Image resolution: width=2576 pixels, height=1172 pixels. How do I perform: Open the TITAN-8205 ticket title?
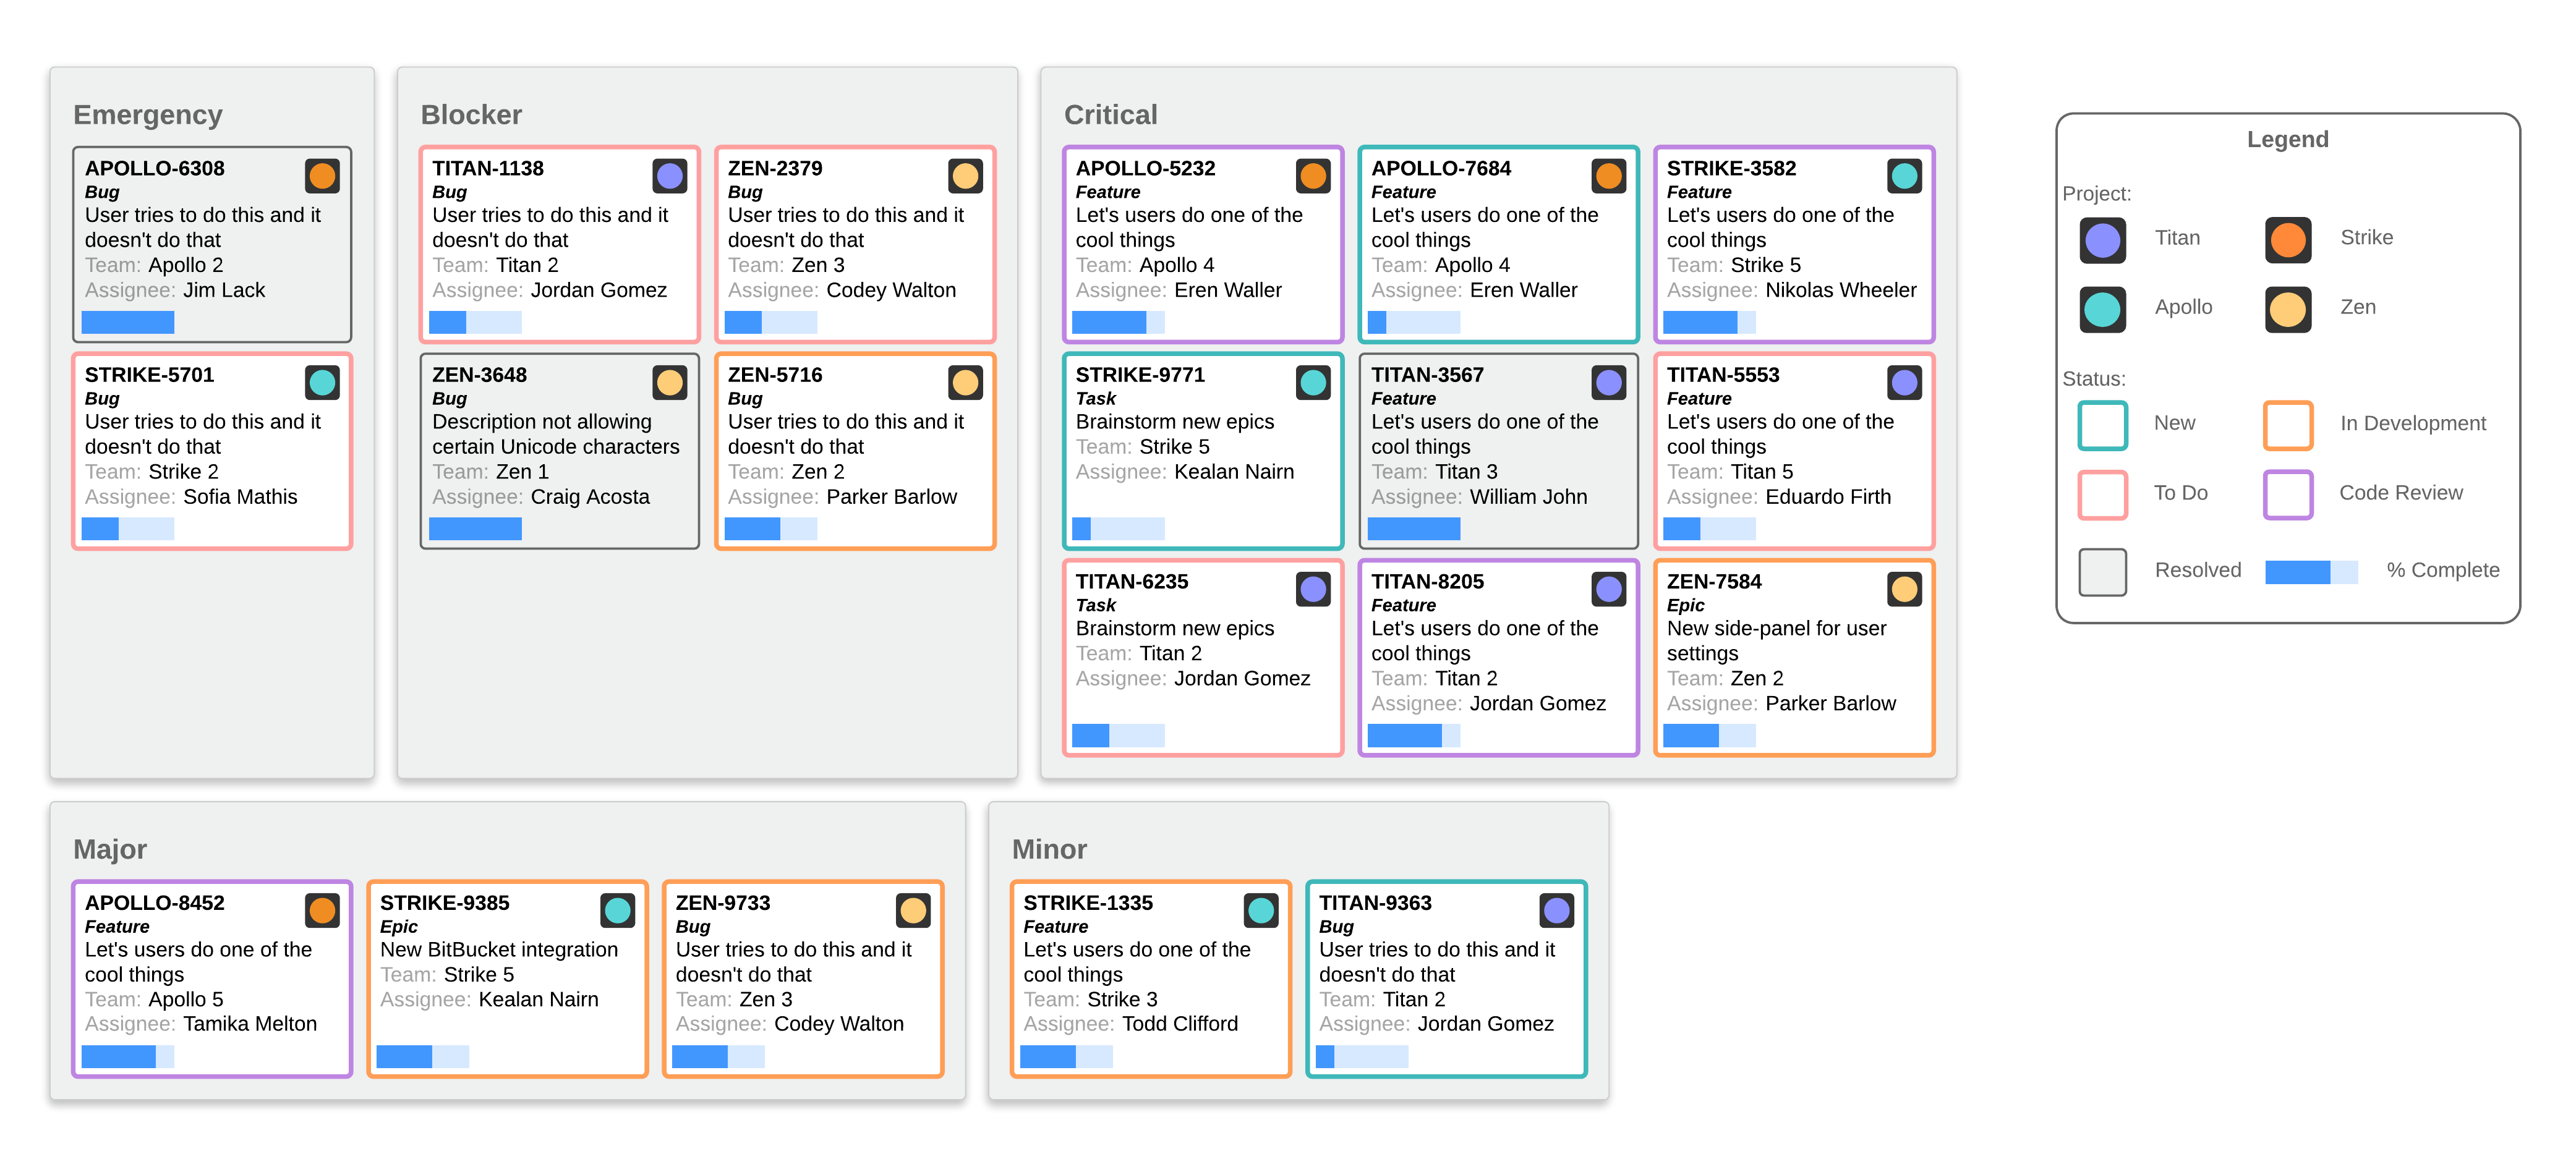1427,581
